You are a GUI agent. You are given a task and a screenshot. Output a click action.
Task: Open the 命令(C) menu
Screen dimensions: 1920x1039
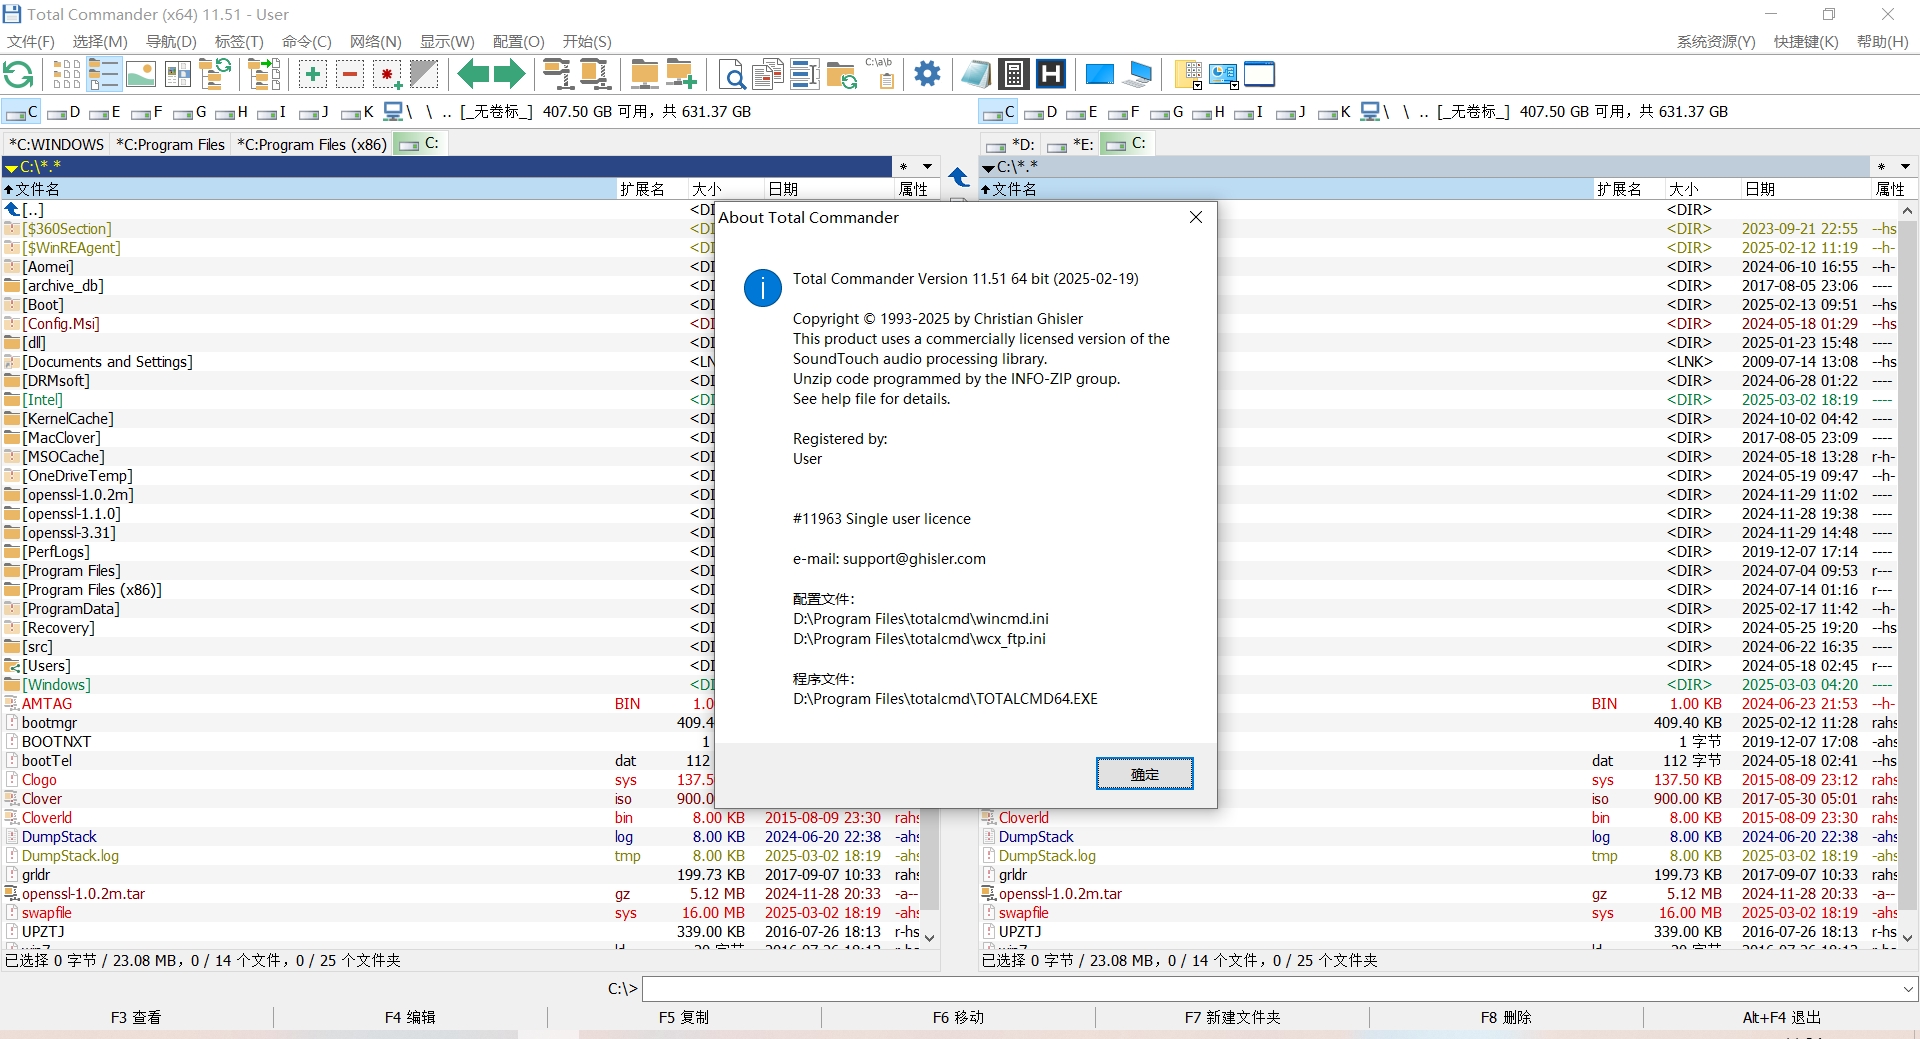coord(306,41)
